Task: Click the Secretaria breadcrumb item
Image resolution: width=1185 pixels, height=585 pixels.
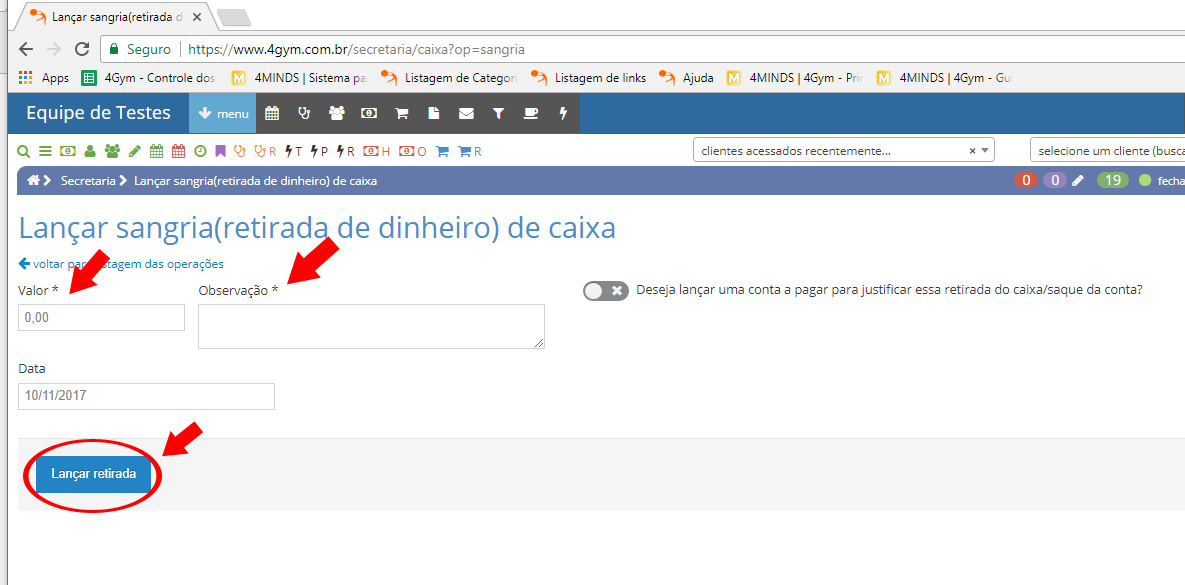Action: click(88, 181)
